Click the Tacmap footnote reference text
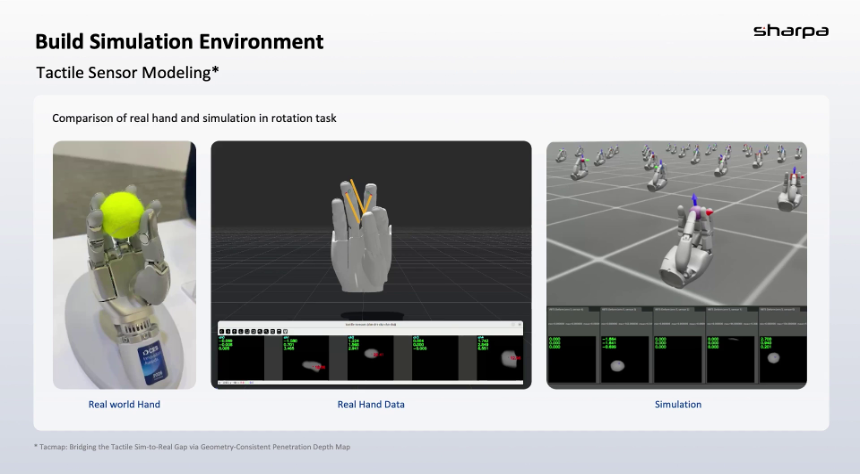860x474 pixels. (190, 447)
